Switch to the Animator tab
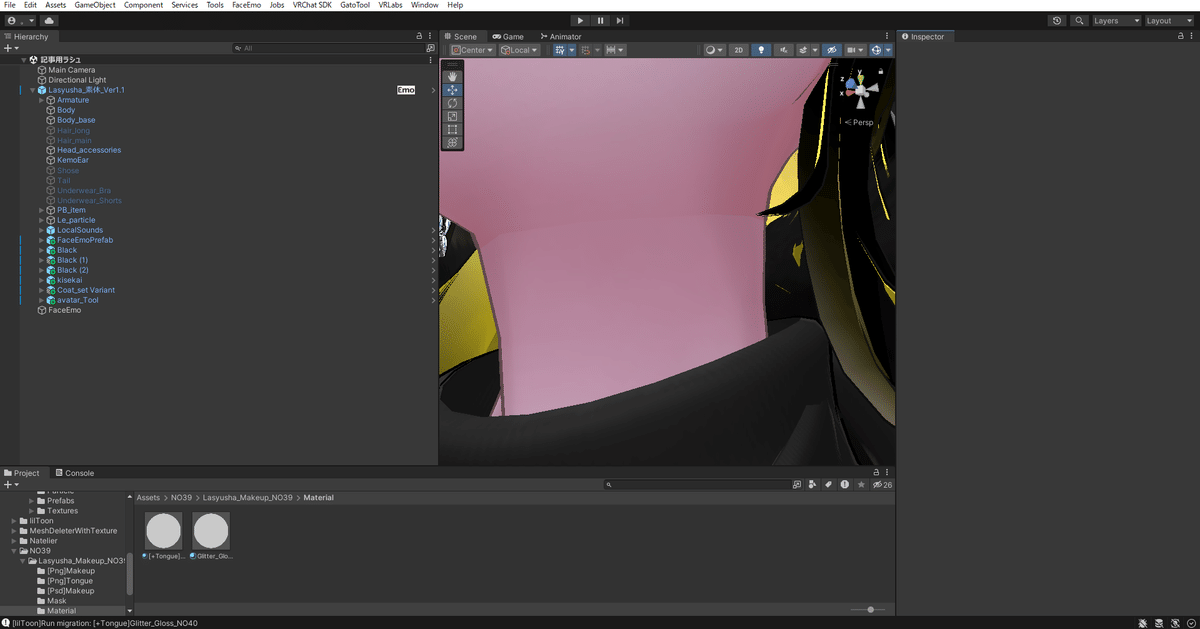Viewport: 1200px width, 629px height. [x=559, y=37]
